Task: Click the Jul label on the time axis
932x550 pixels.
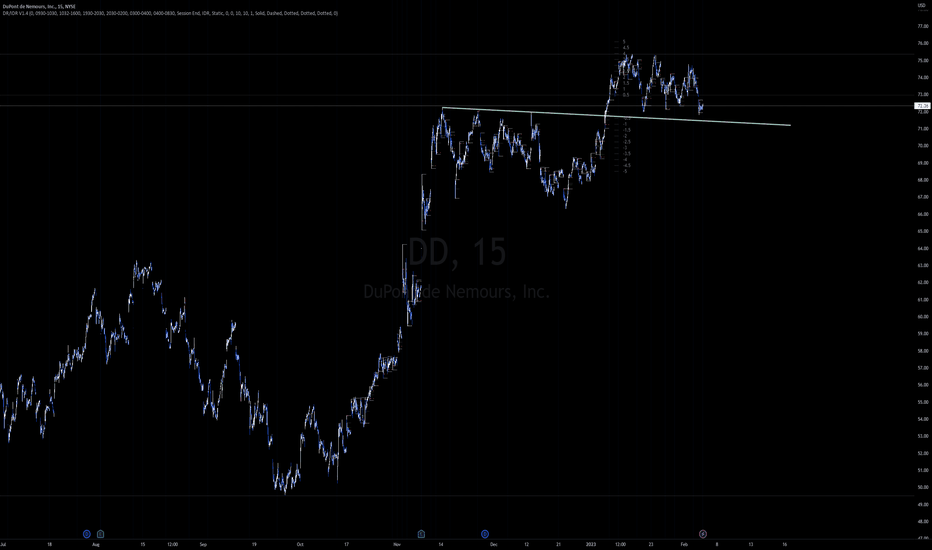Action: [x=3, y=544]
